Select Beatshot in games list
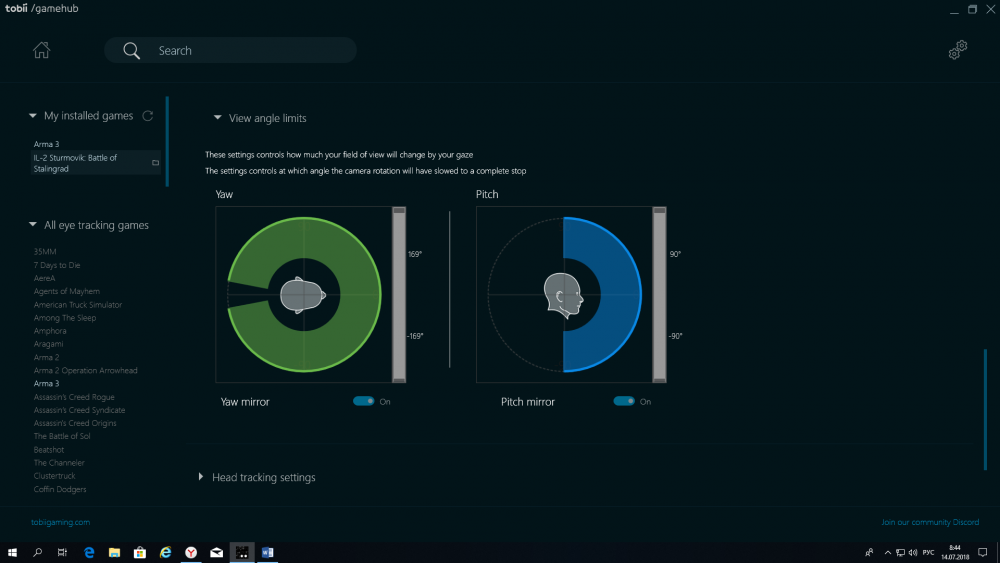Viewport: 1000px width, 563px height. [48, 450]
